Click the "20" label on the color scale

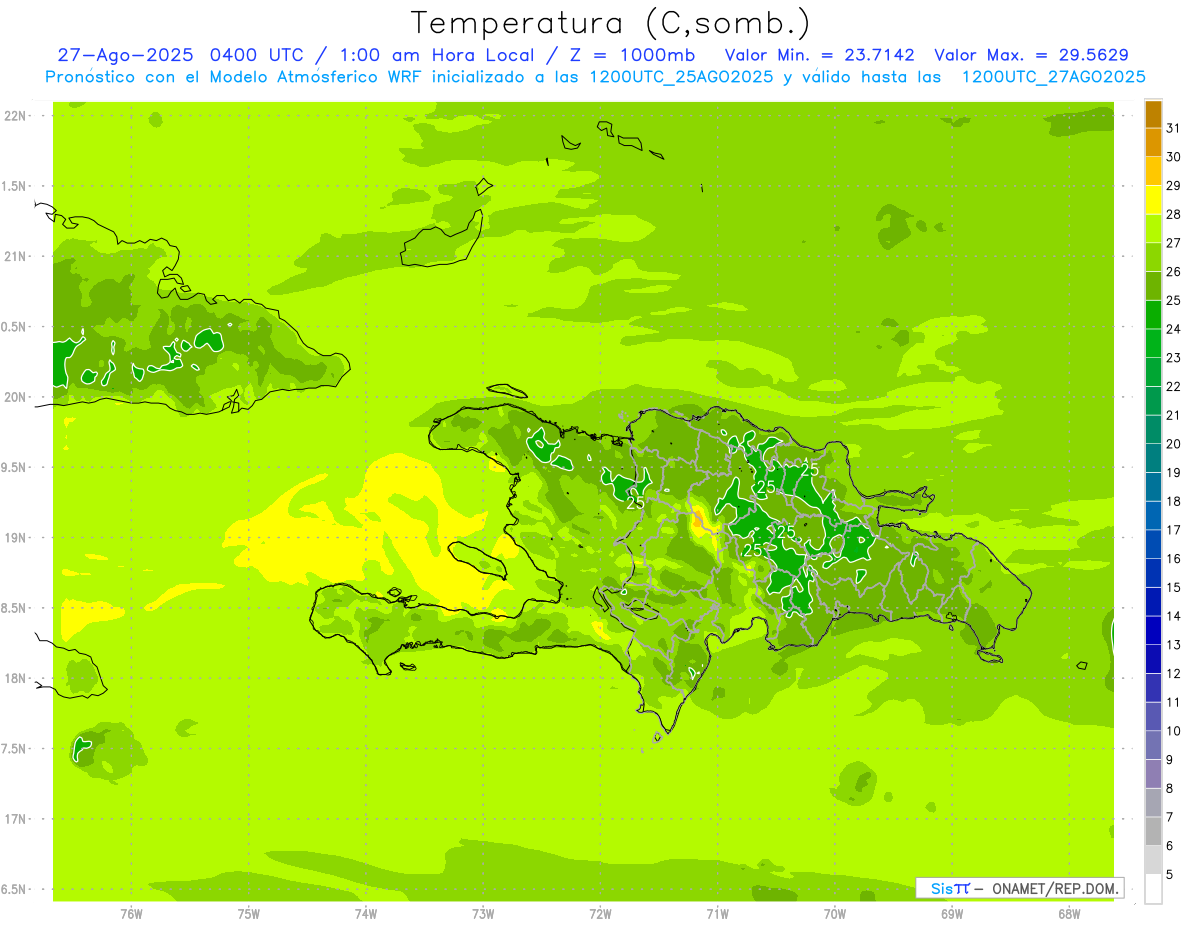1174,444
